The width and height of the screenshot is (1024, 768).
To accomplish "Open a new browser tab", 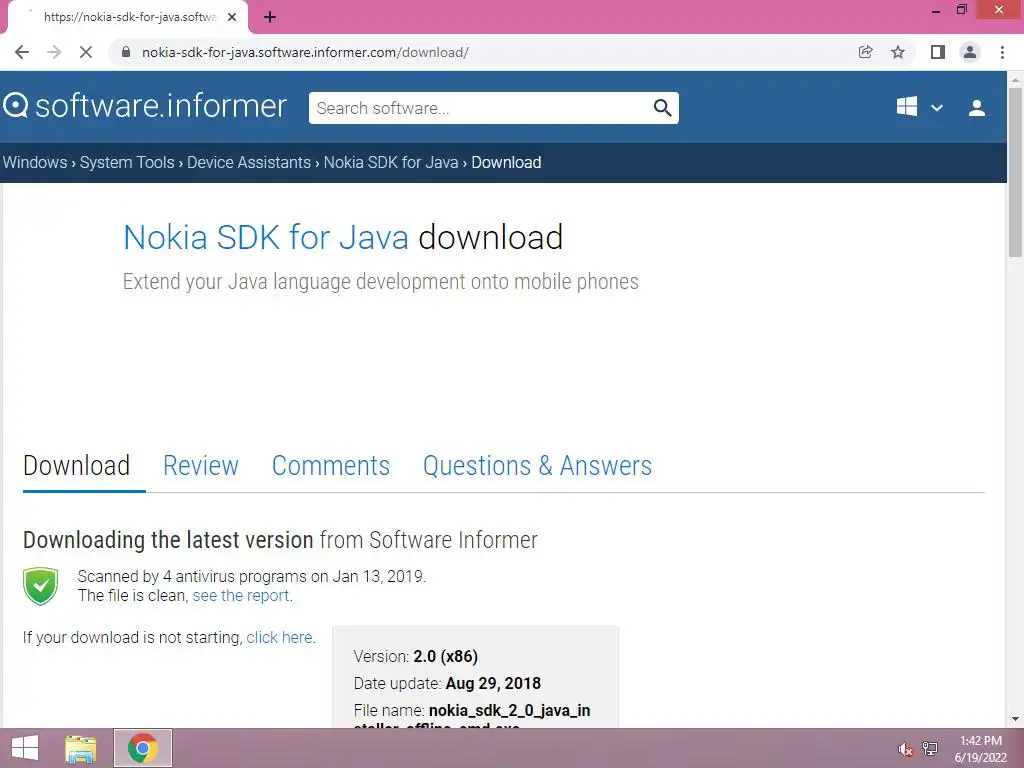I will click(270, 17).
